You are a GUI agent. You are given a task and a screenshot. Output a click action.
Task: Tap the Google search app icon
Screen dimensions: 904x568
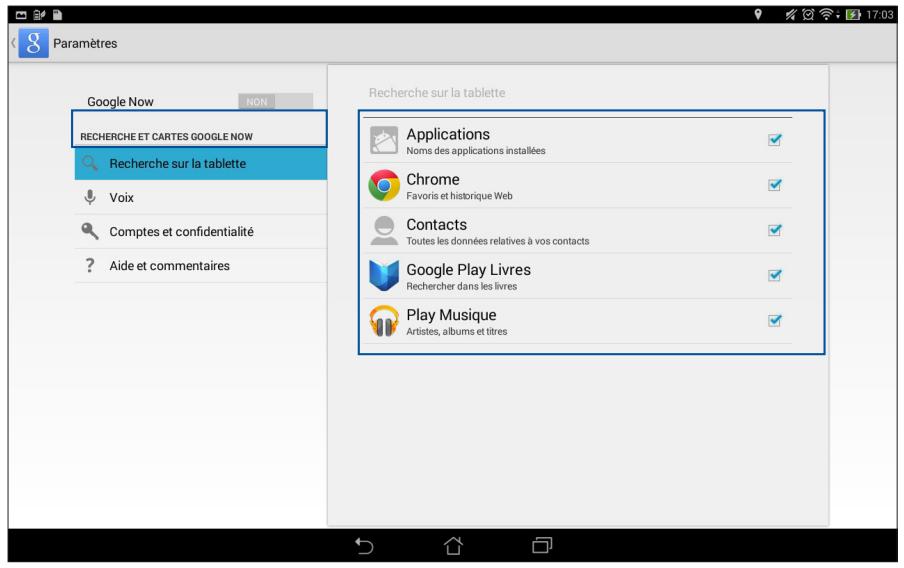pos(33,43)
